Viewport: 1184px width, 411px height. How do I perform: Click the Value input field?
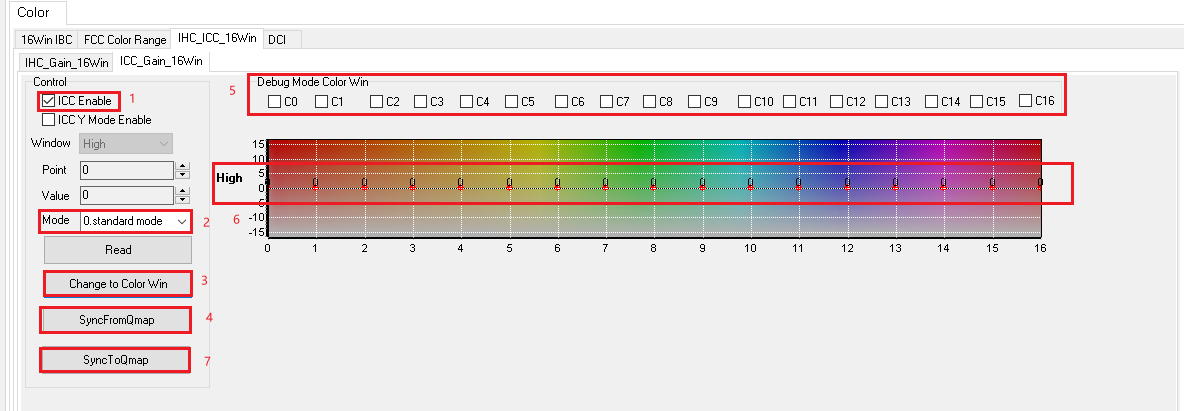point(127,196)
